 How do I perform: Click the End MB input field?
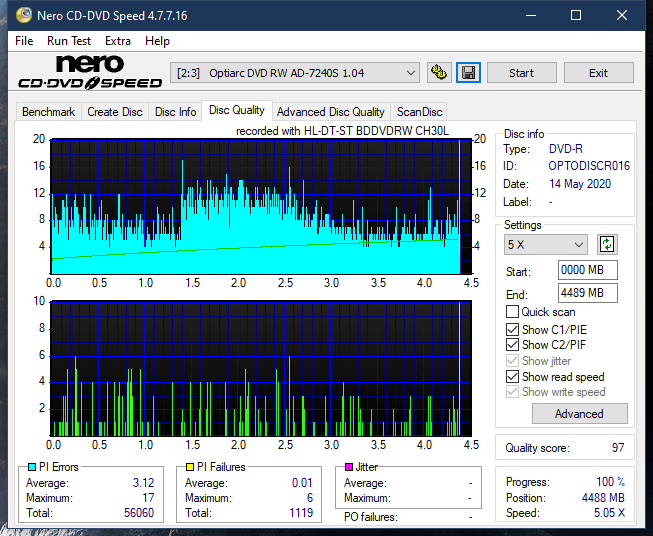tap(587, 293)
